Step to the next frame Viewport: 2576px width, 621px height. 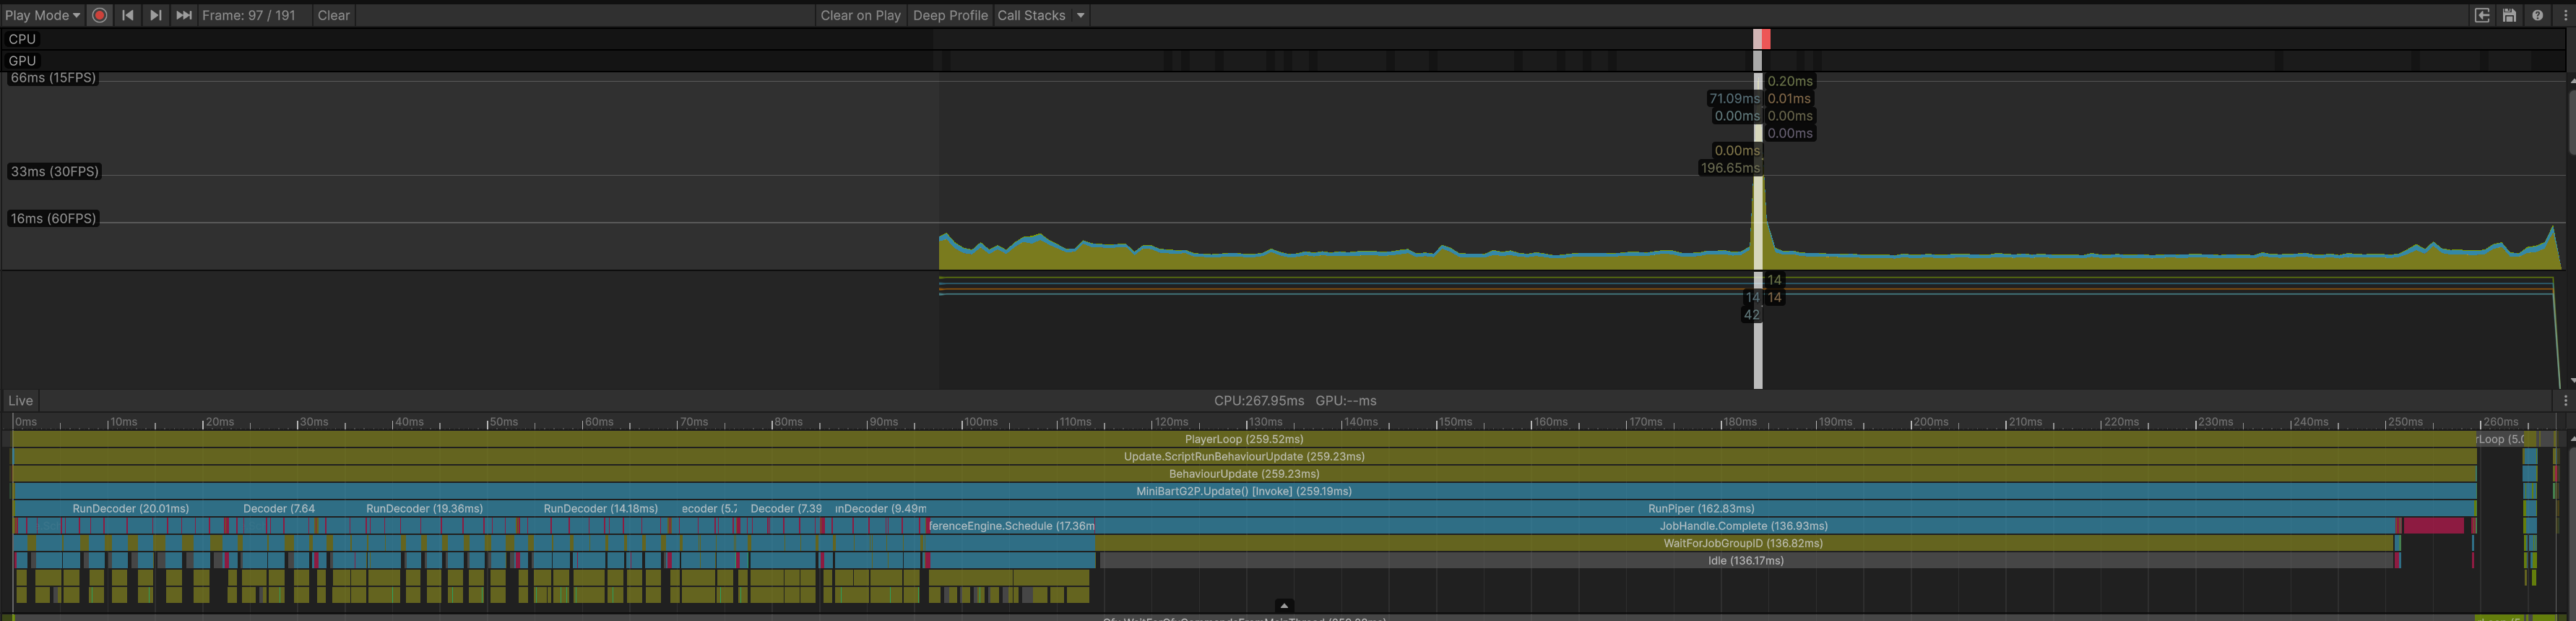tap(156, 15)
